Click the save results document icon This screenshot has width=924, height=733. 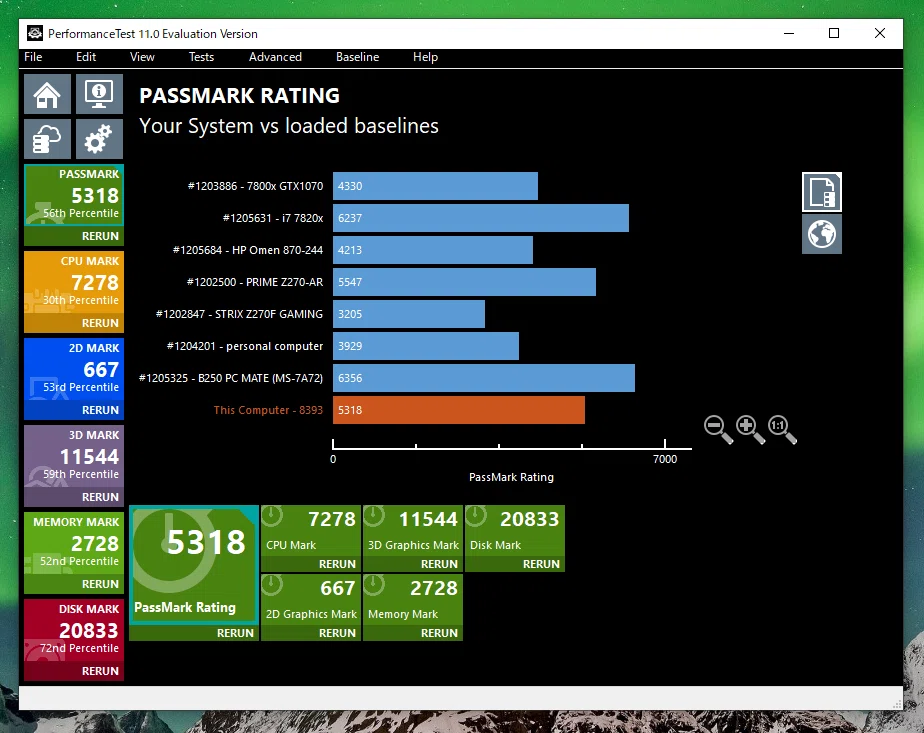click(821, 192)
